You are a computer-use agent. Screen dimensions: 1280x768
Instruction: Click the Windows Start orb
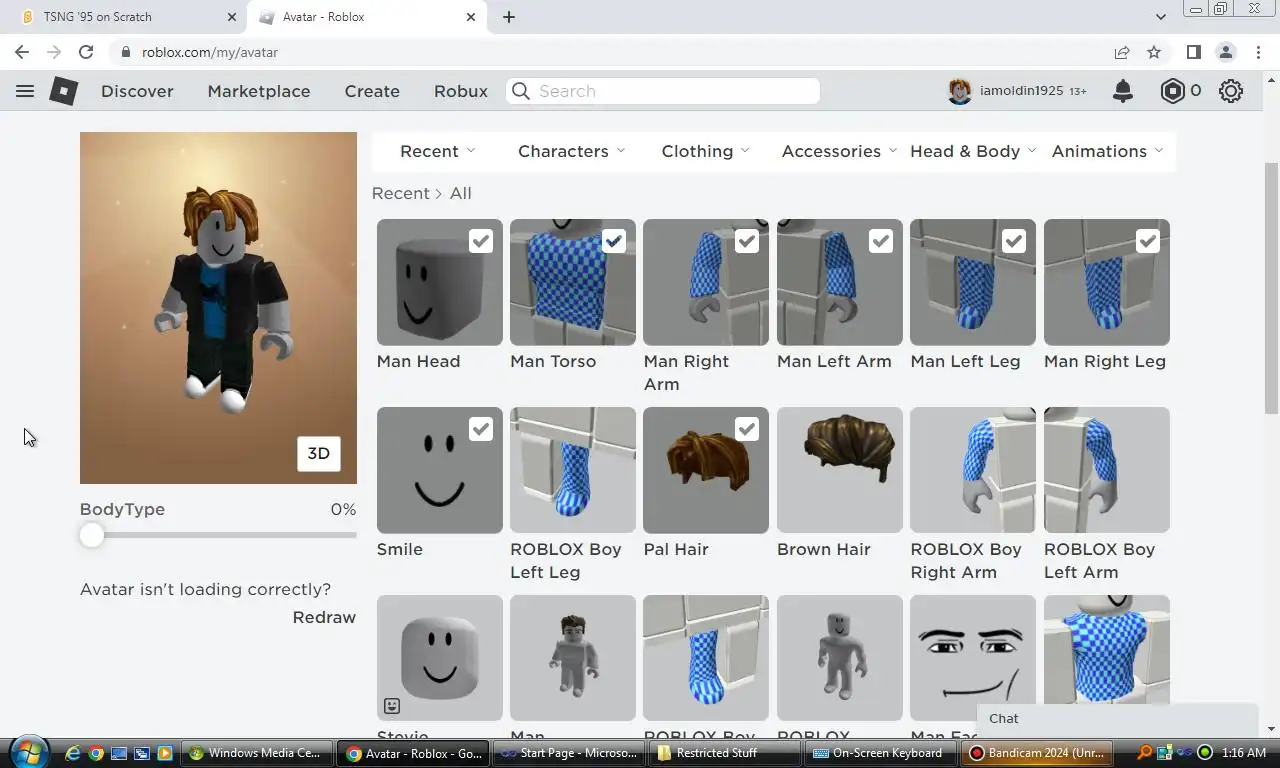29,752
